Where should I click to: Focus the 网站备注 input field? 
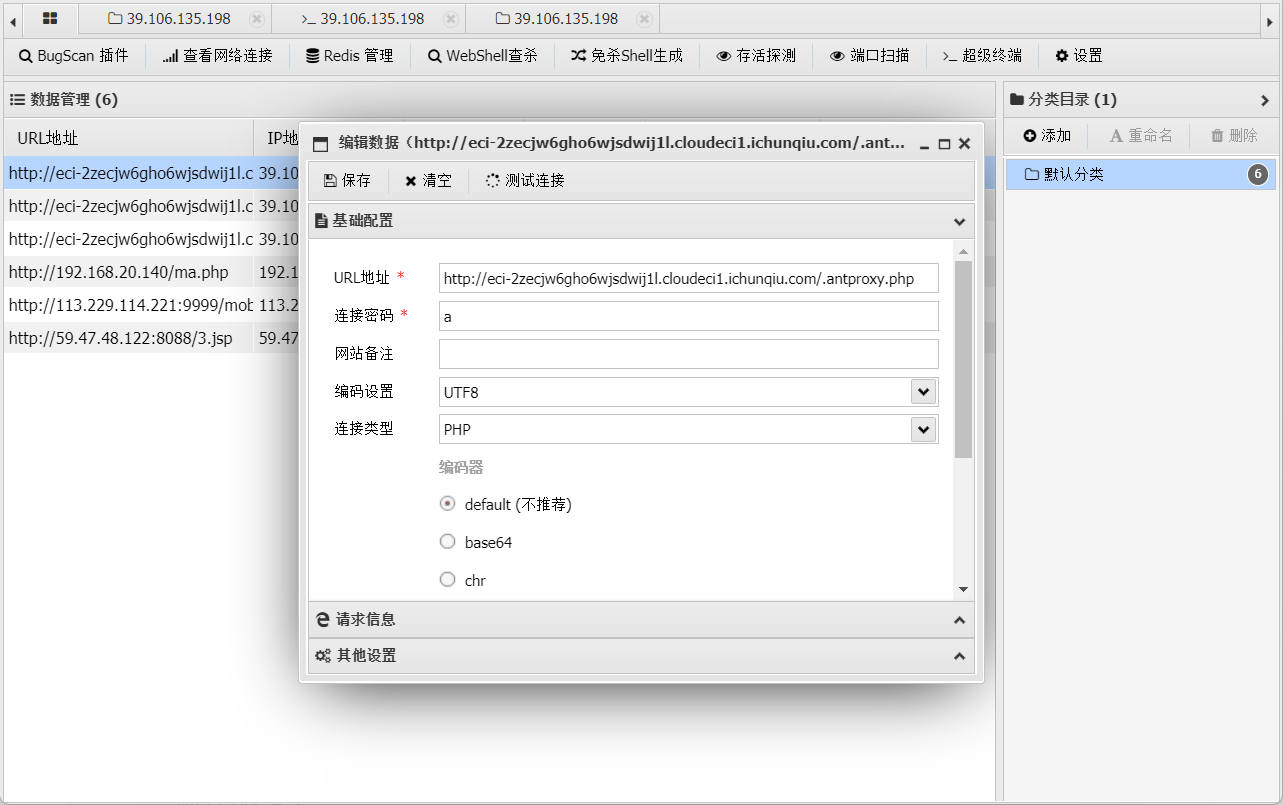(689, 354)
